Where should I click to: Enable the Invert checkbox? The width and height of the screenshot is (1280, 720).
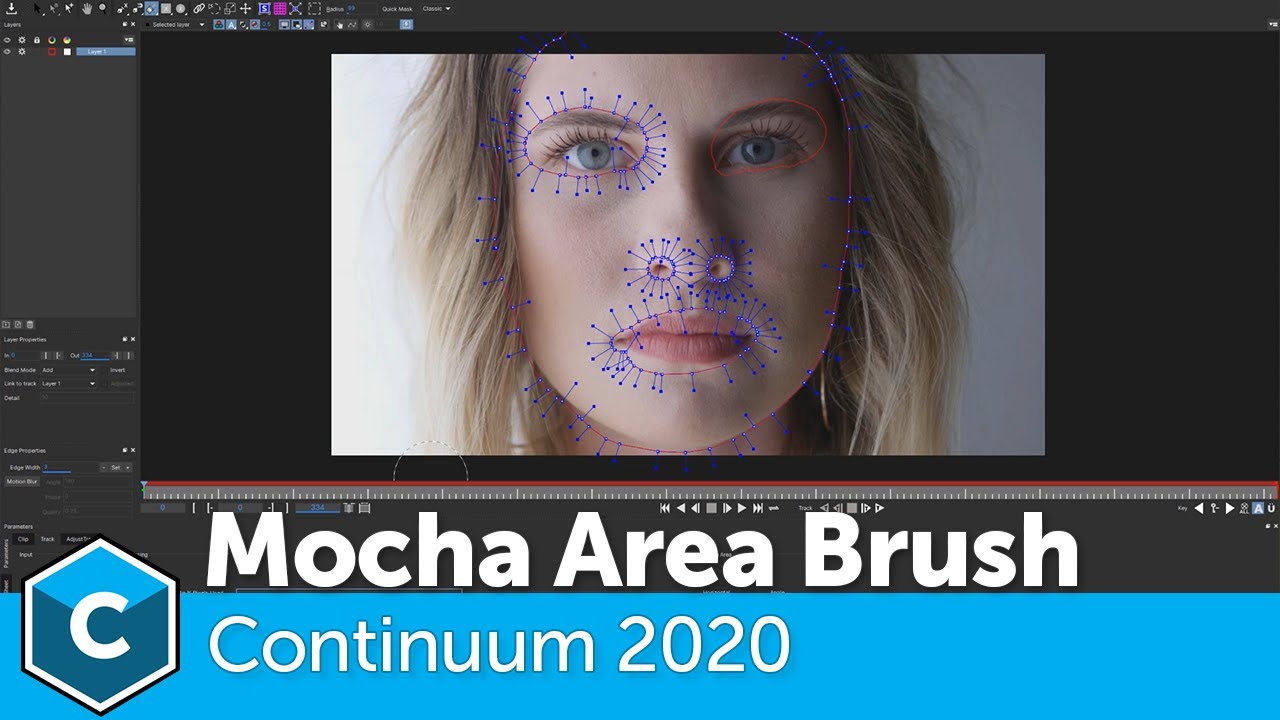[x=106, y=370]
